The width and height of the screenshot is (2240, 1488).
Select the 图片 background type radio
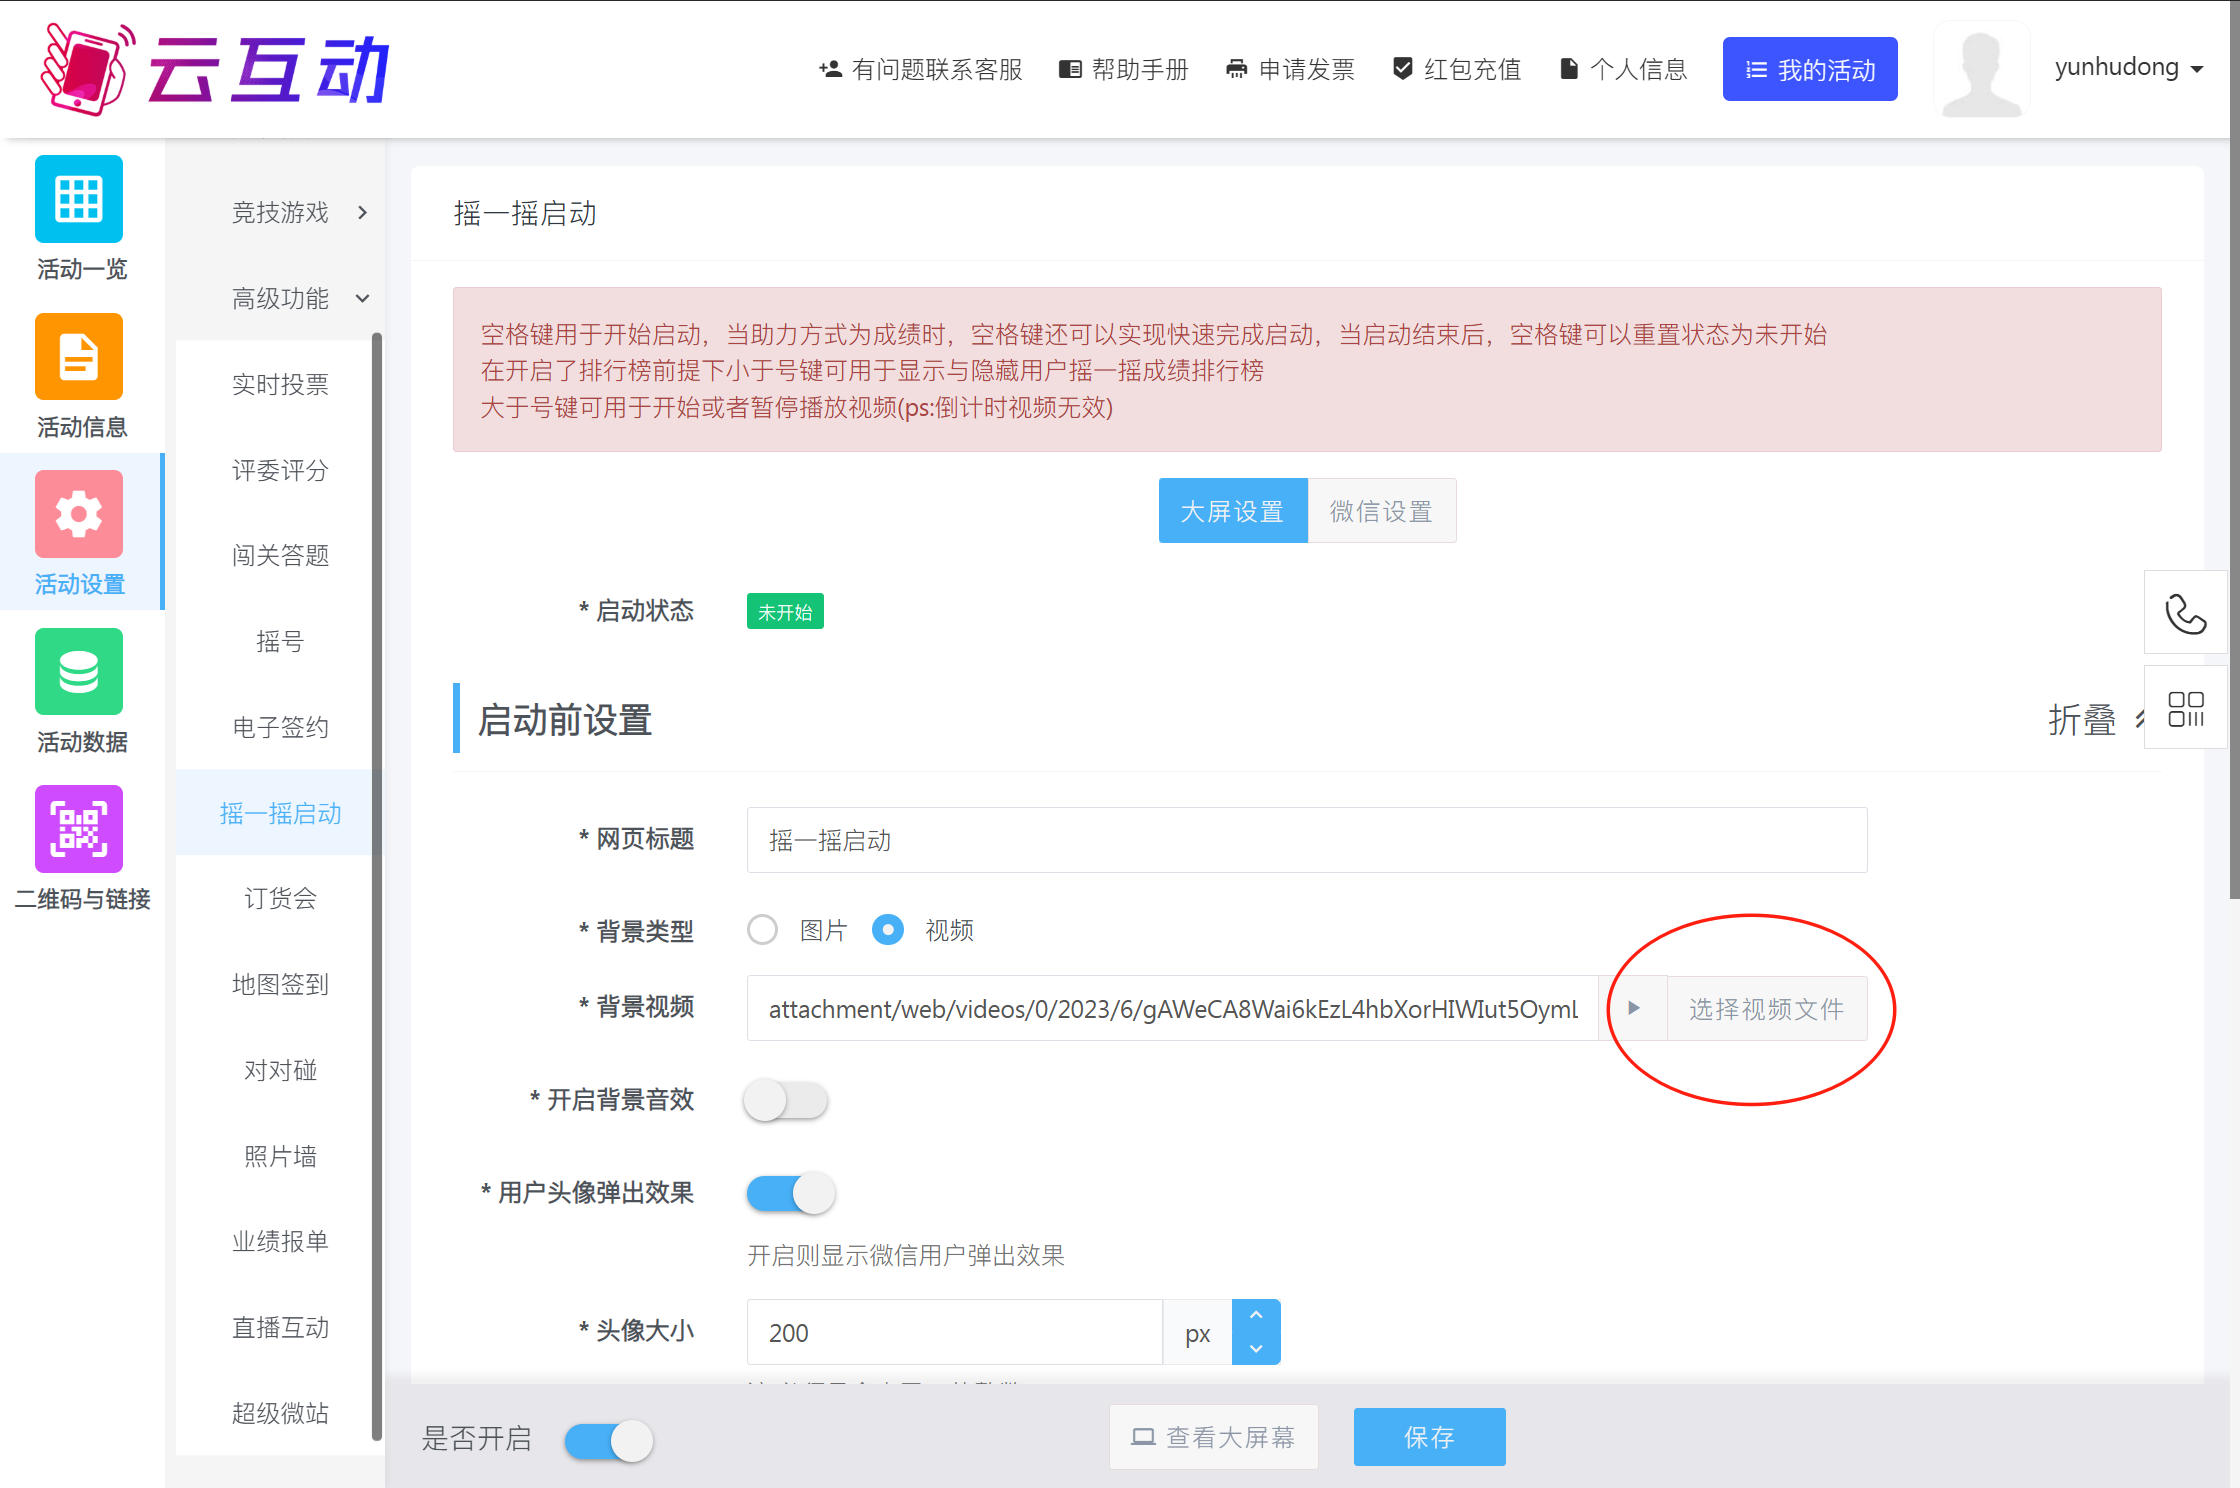click(x=762, y=930)
